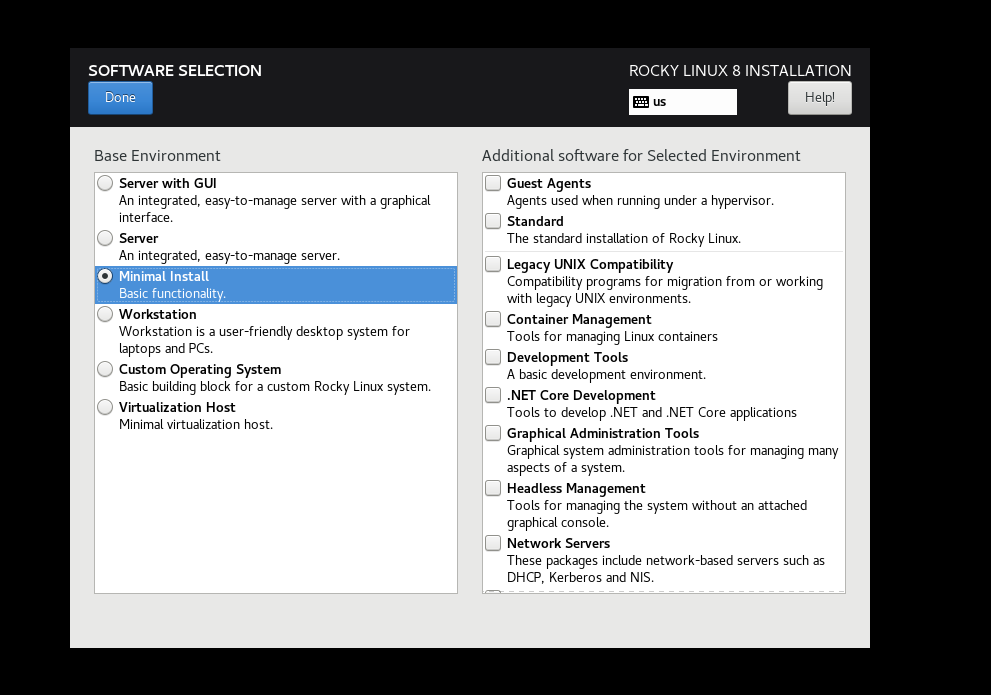Tick the Standard checkbox
991x695 pixels.
493,221
